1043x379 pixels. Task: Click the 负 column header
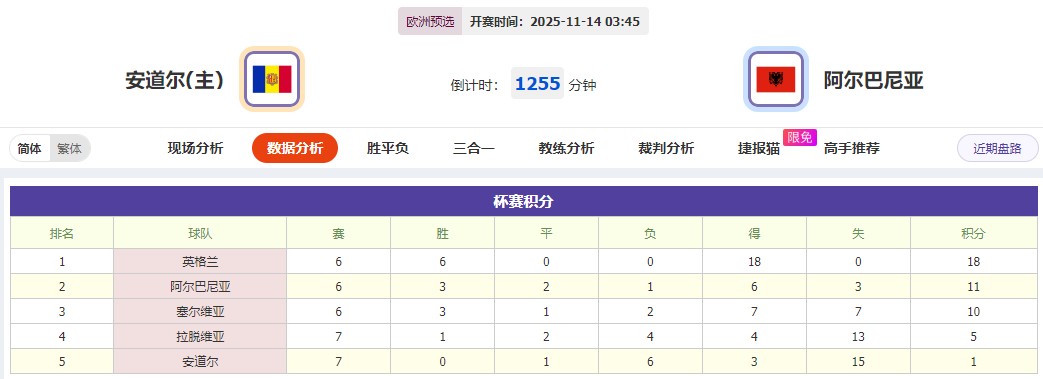pyautogui.click(x=651, y=233)
